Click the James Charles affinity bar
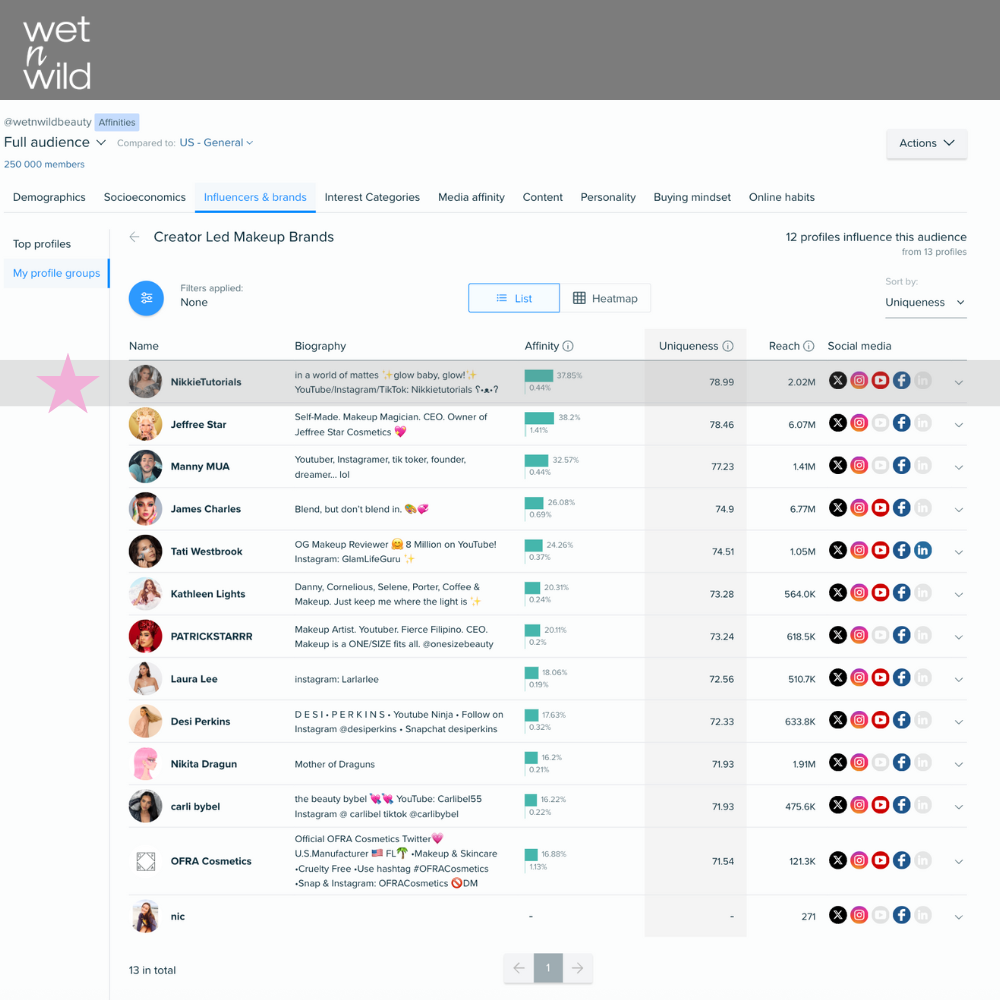This screenshot has width=1000, height=1000. pyautogui.click(x=534, y=503)
